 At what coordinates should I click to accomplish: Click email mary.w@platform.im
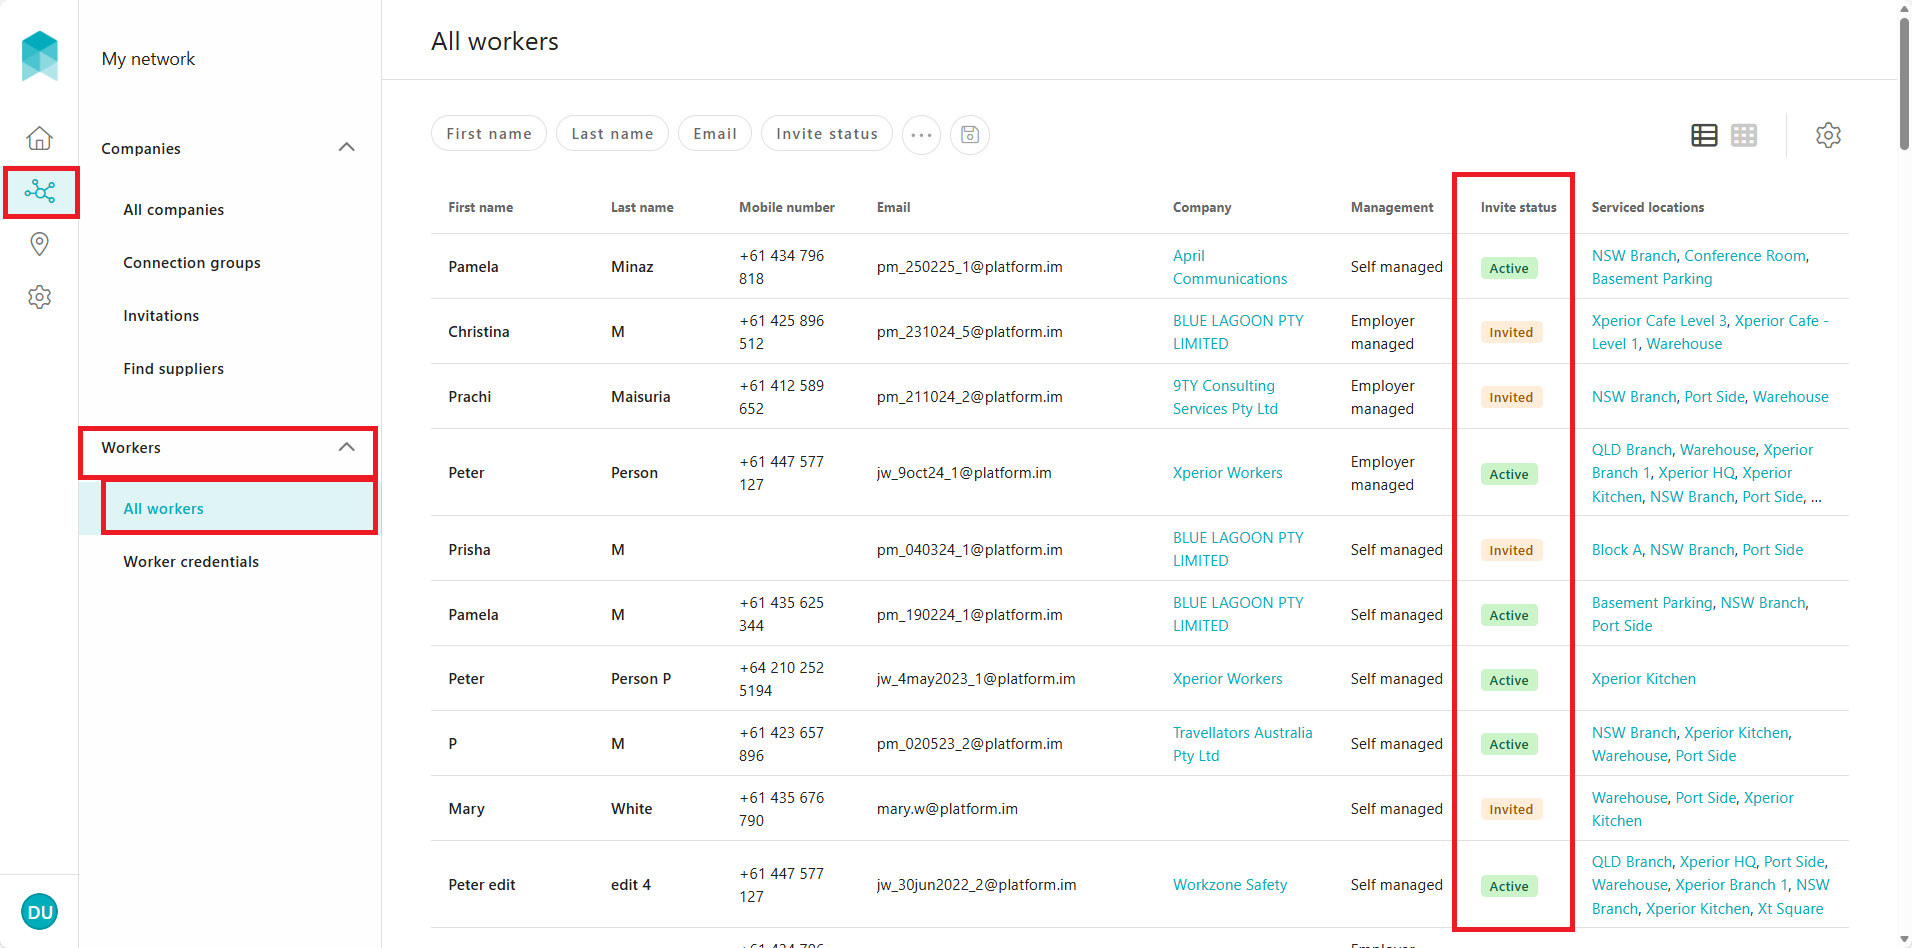(947, 809)
